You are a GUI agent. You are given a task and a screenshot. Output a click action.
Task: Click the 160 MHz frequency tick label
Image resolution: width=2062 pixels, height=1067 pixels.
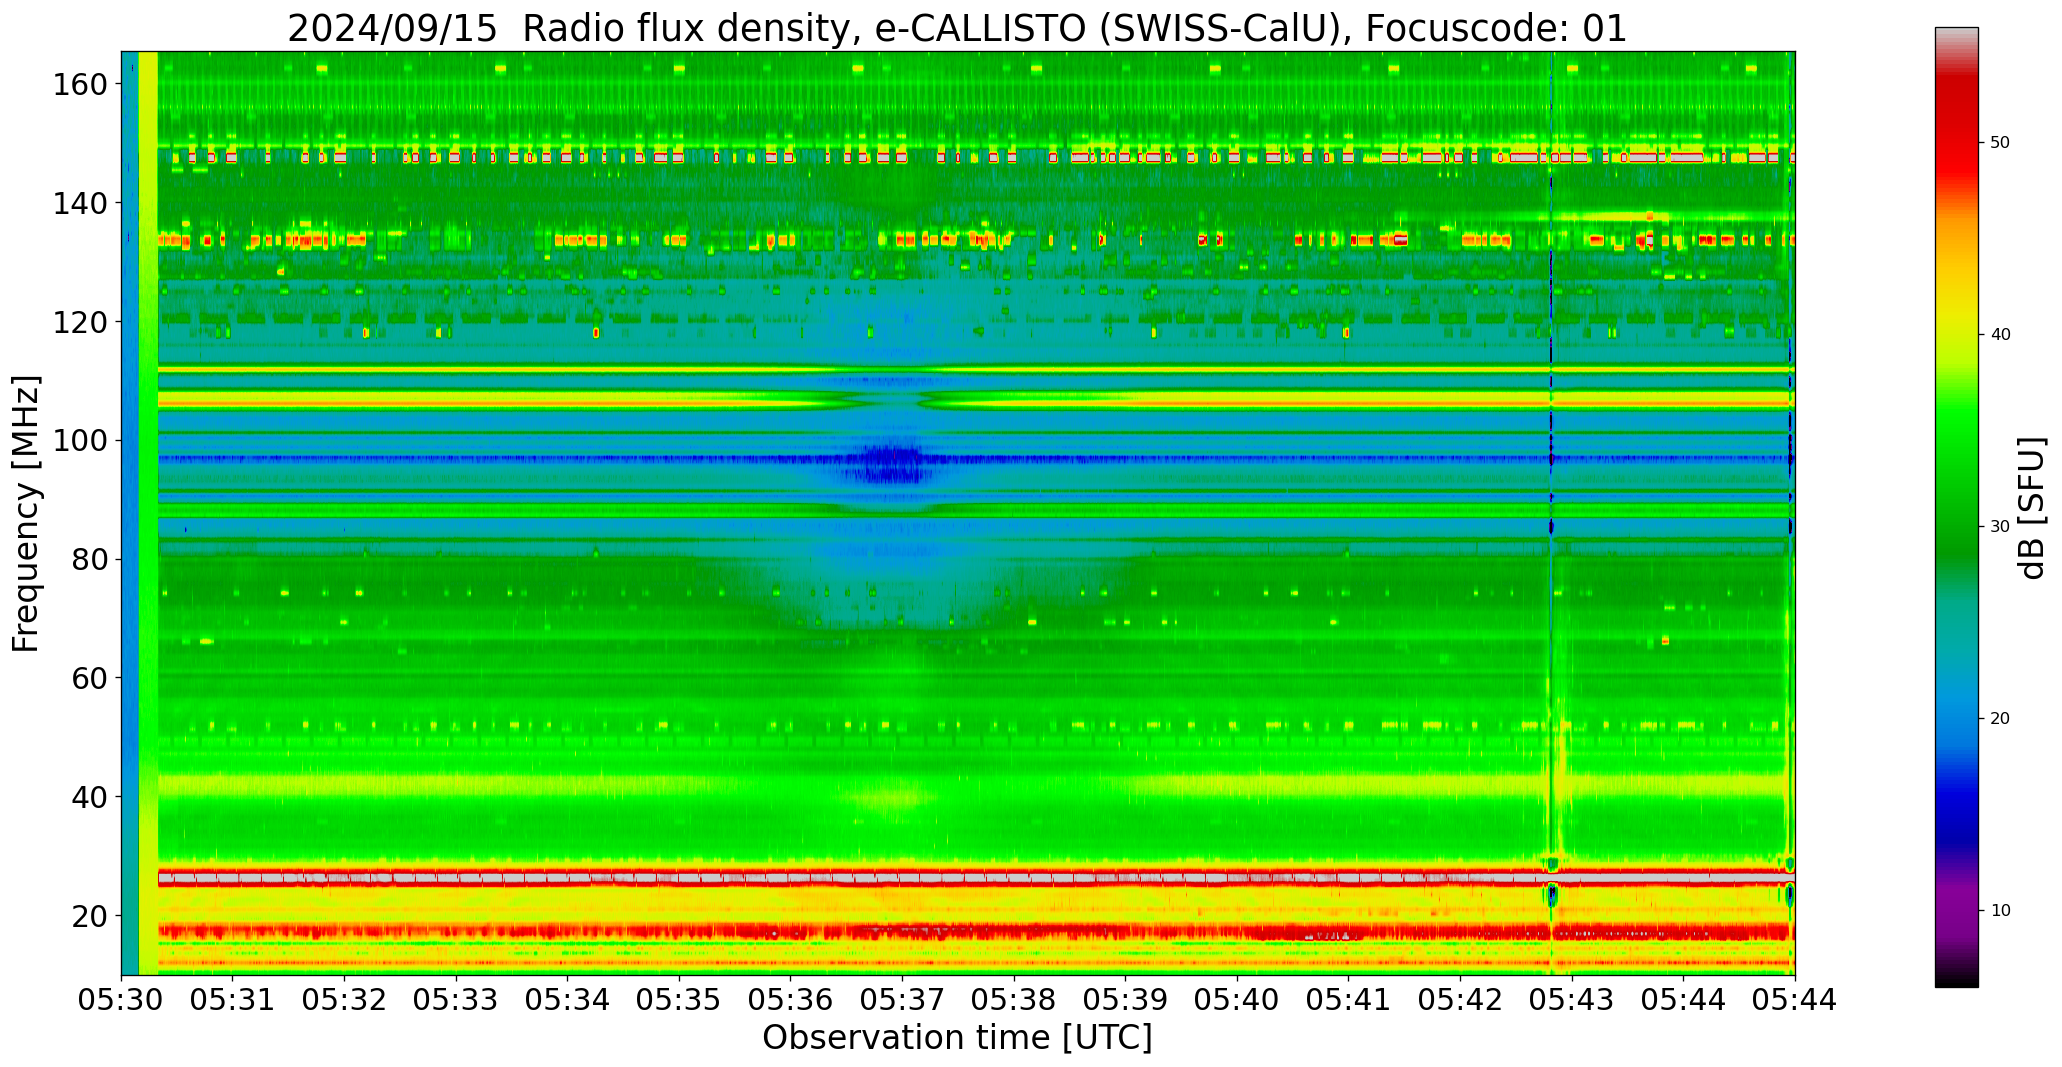coord(82,85)
